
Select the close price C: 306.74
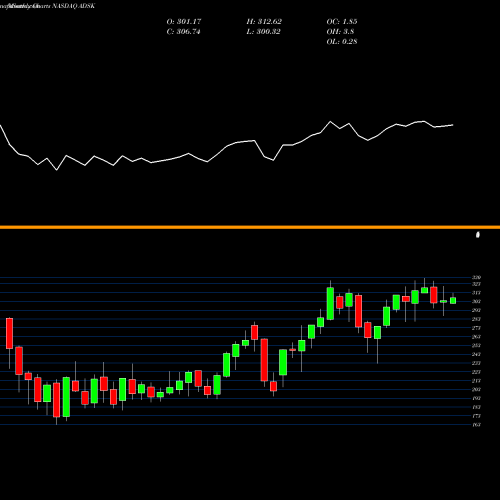click(183, 32)
